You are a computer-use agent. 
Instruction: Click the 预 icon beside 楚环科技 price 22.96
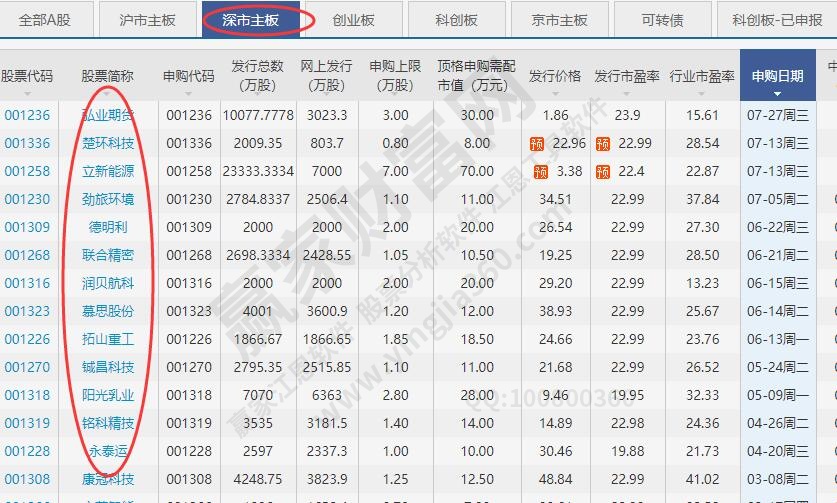point(537,143)
